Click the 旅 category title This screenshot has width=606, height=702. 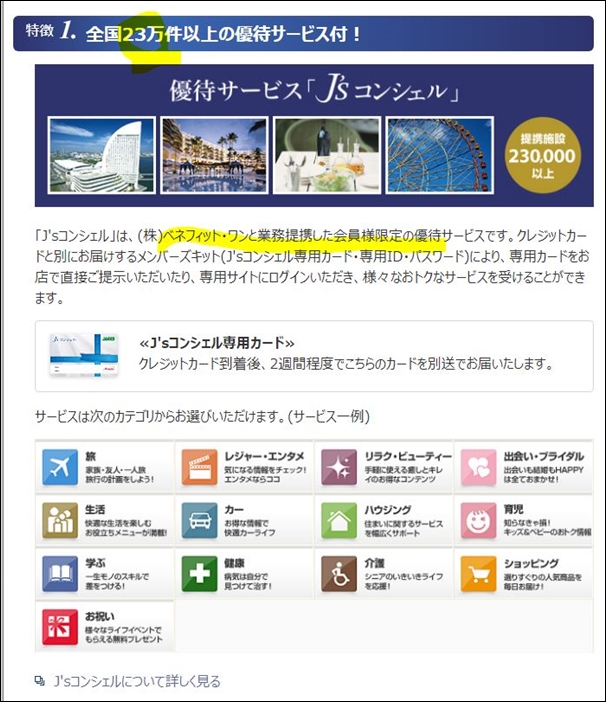coord(90,456)
